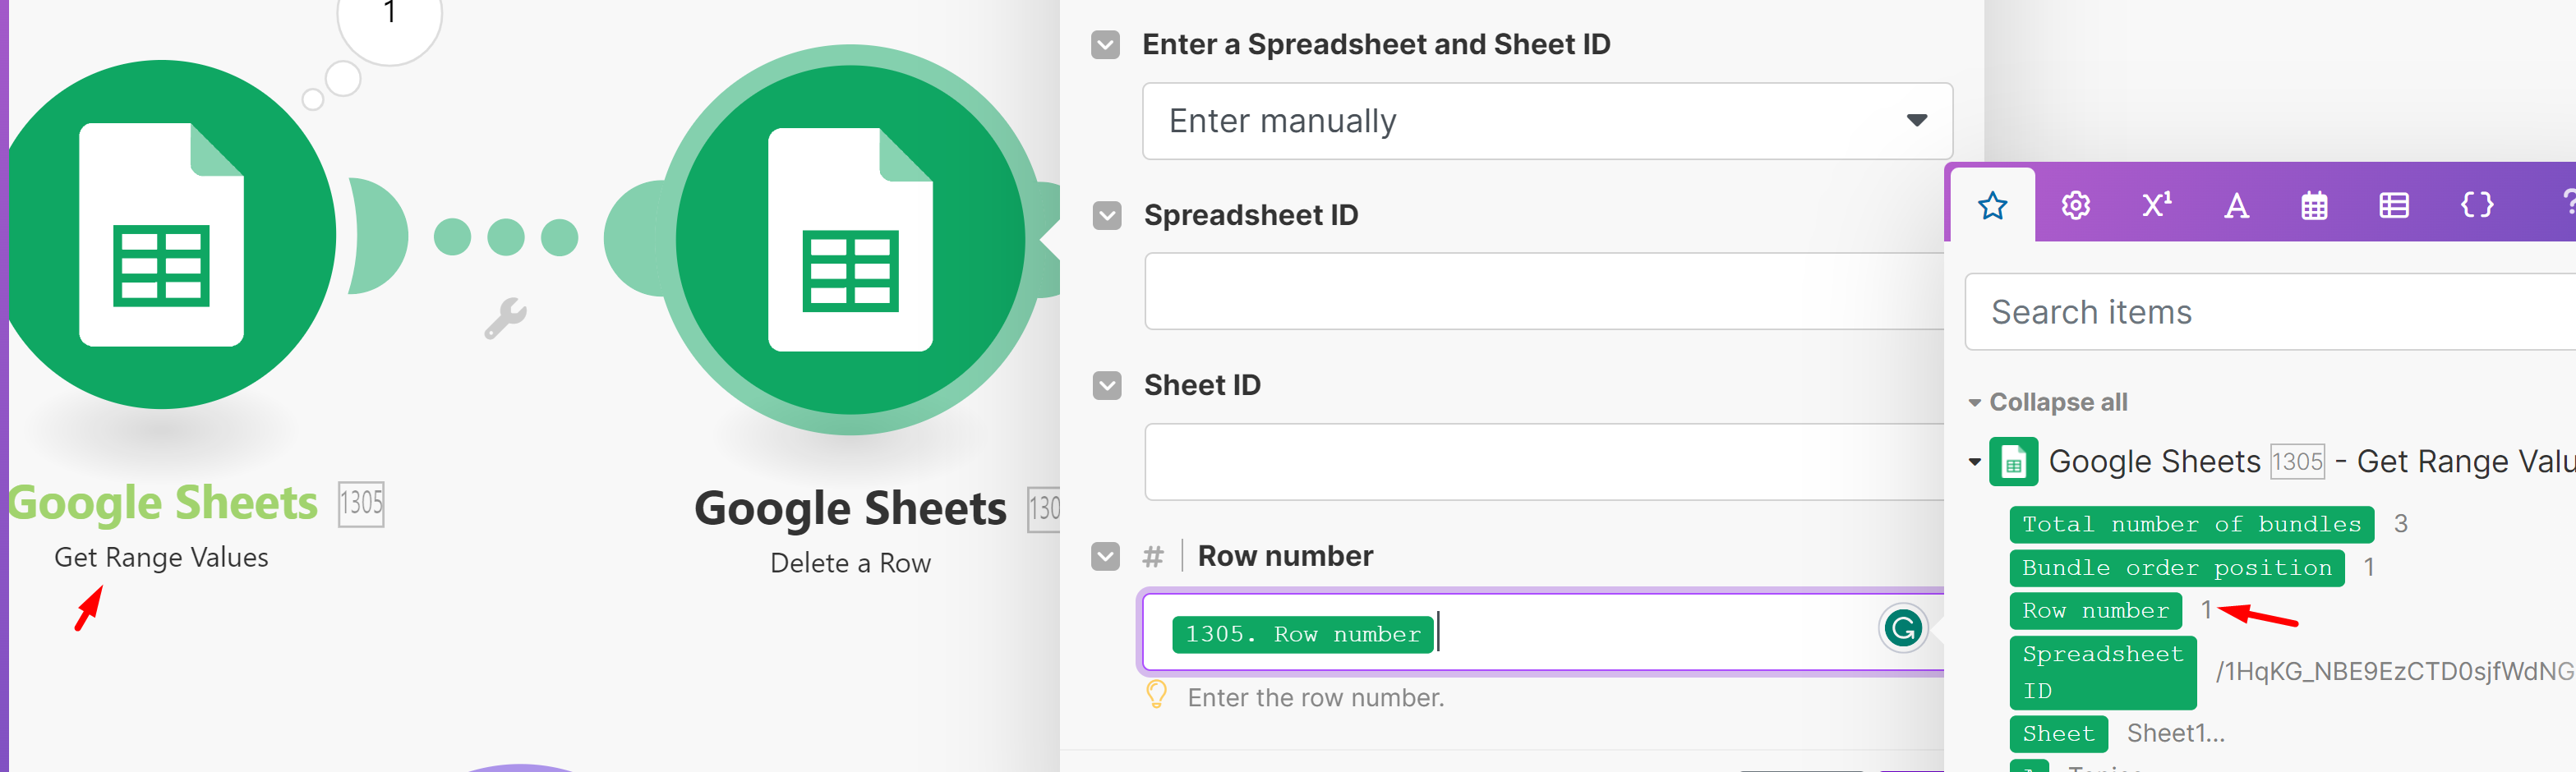Viewport: 2576px width, 772px height.
Task: Open the Grammarly icon in Row number field
Action: click(x=1902, y=629)
